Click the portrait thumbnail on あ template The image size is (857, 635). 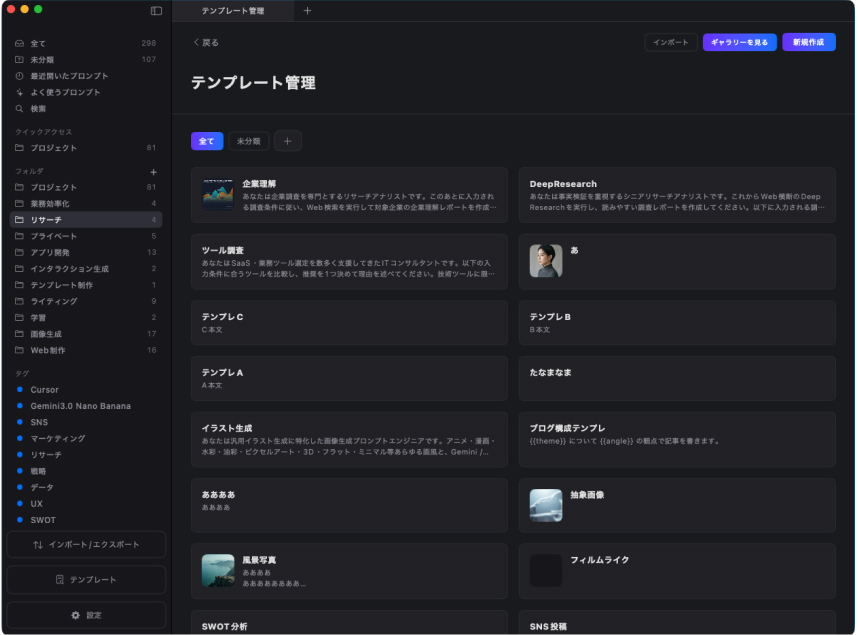(546, 261)
